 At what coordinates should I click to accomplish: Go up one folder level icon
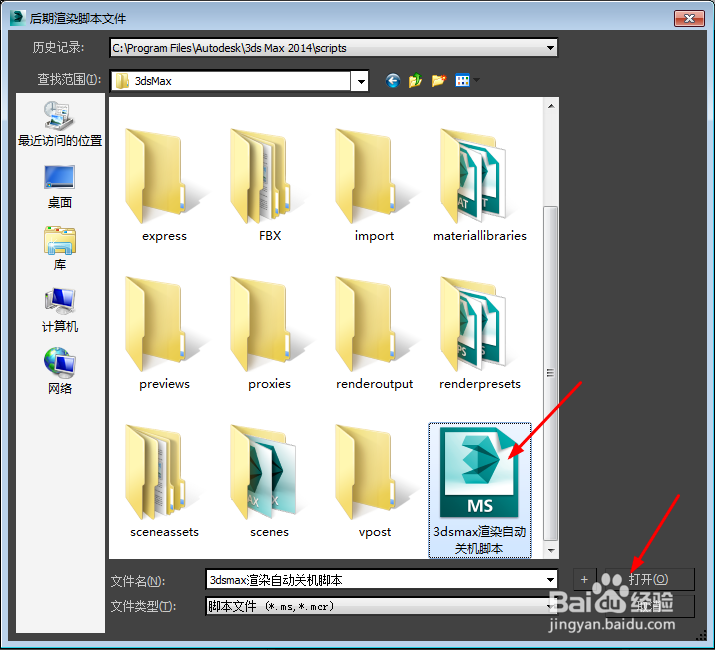pyautogui.click(x=415, y=81)
